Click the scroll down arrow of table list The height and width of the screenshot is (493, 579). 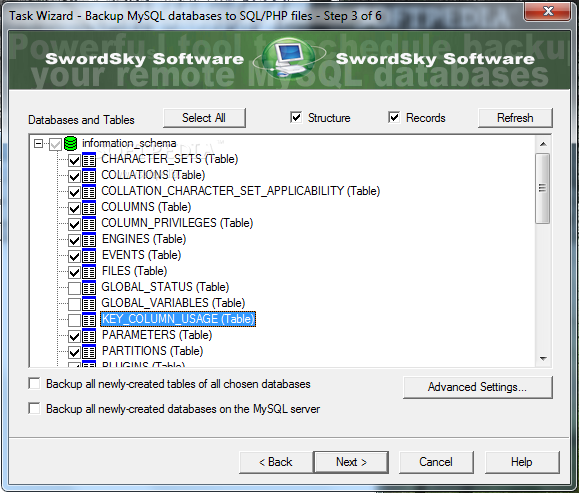click(543, 359)
